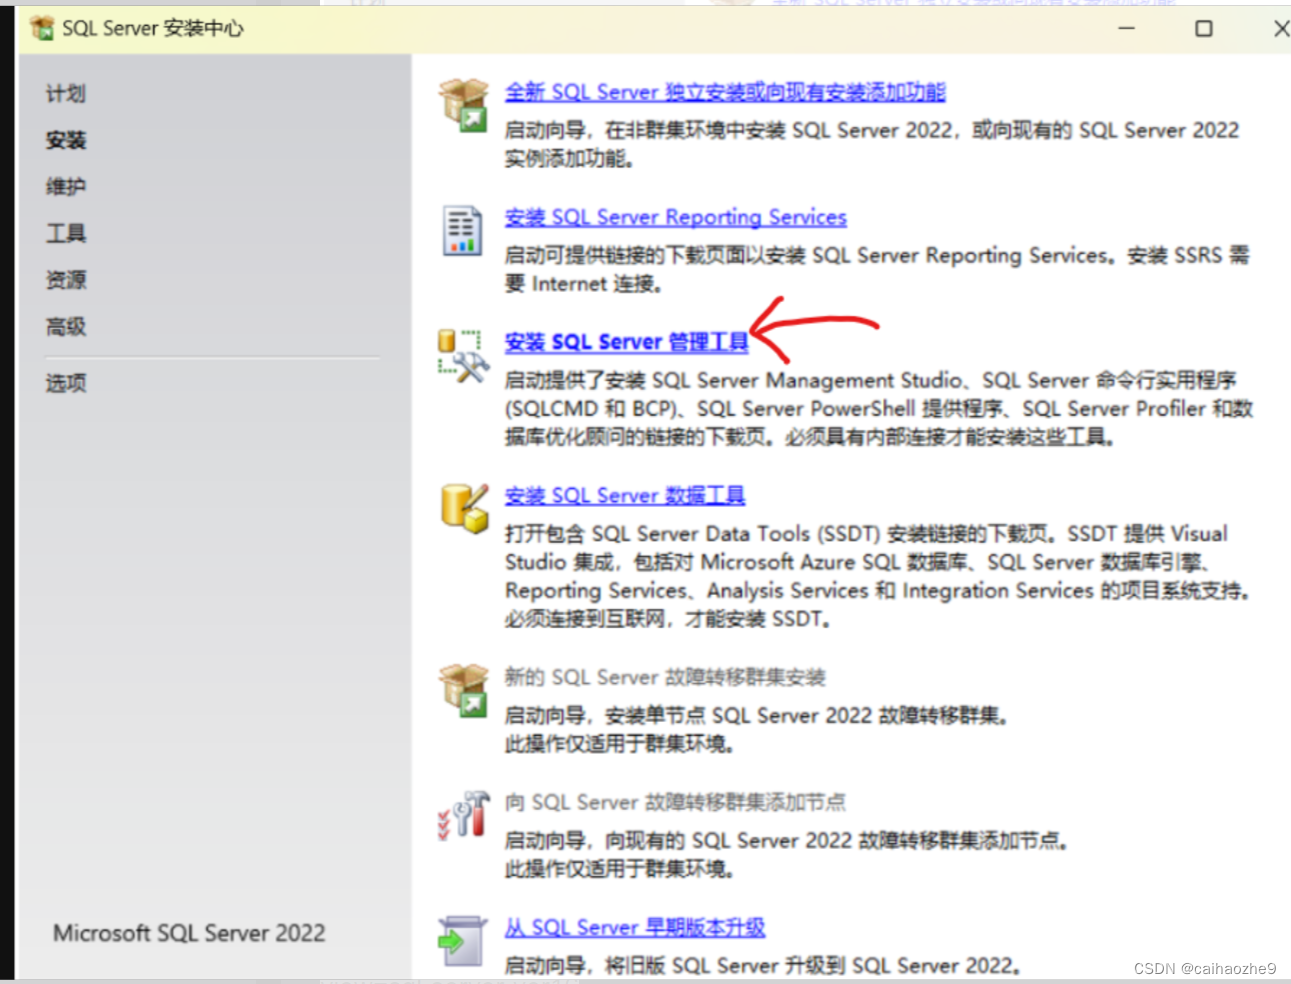Click the box icon next to 故障转移群集安装
The height and width of the screenshot is (984, 1291).
point(462,690)
